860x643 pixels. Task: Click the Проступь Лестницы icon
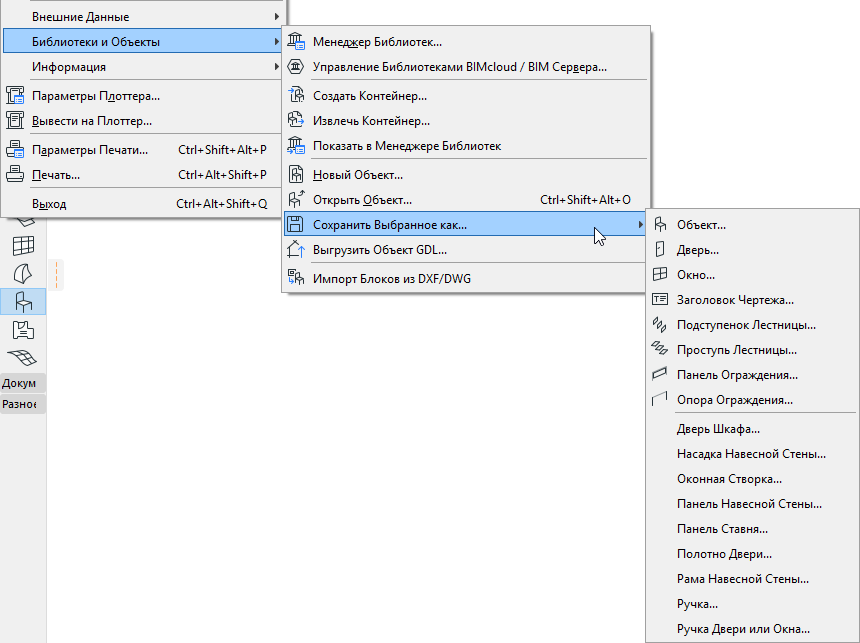point(660,349)
